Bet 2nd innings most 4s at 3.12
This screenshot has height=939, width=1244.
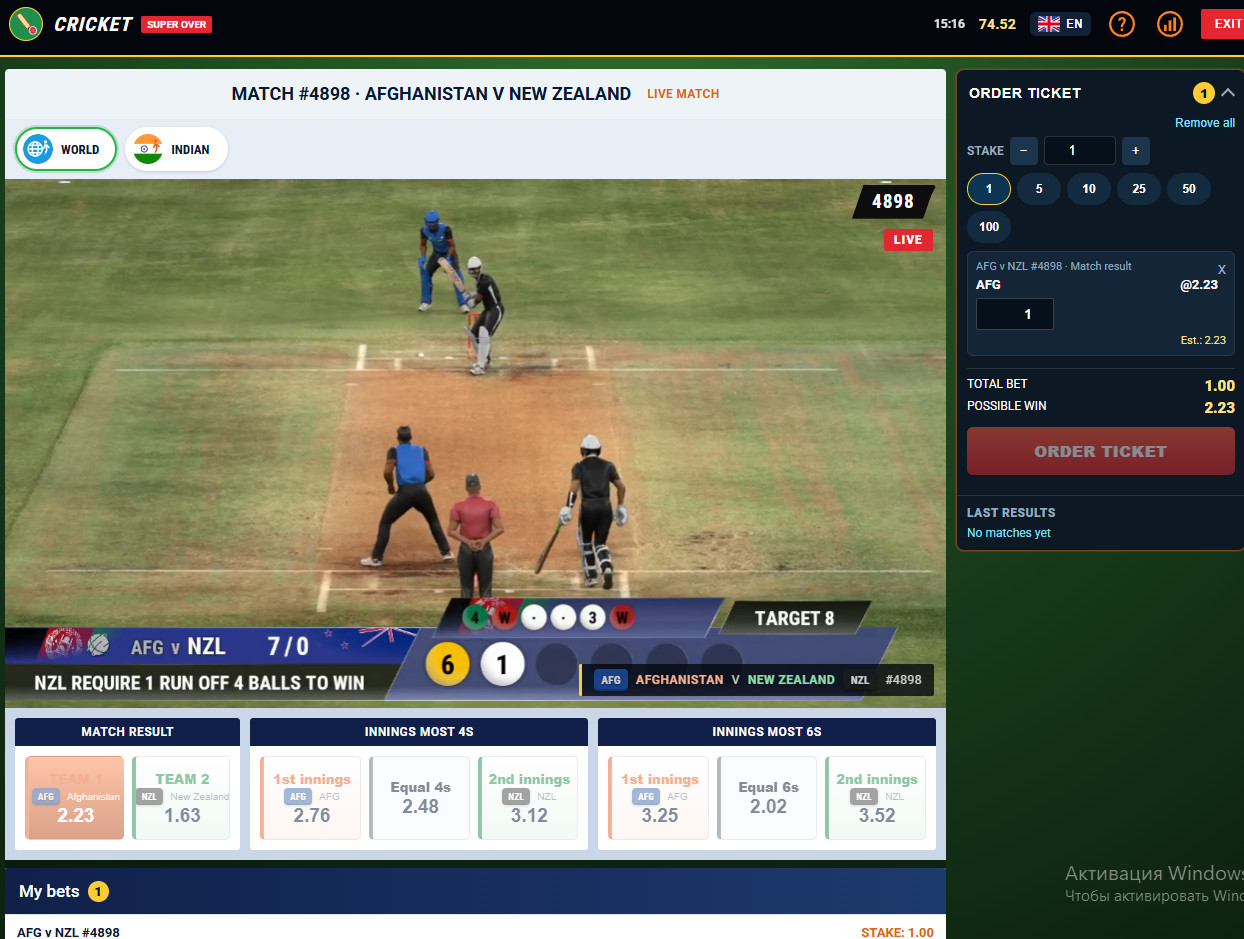coord(528,798)
